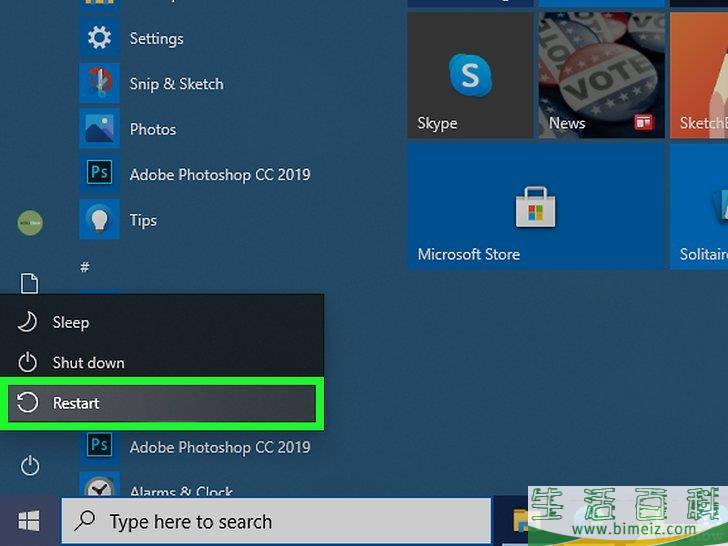Viewport: 728px width, 546px height.
Task: Open Adobe Photoshop listed just below Photos
Action: coord(219,175)
